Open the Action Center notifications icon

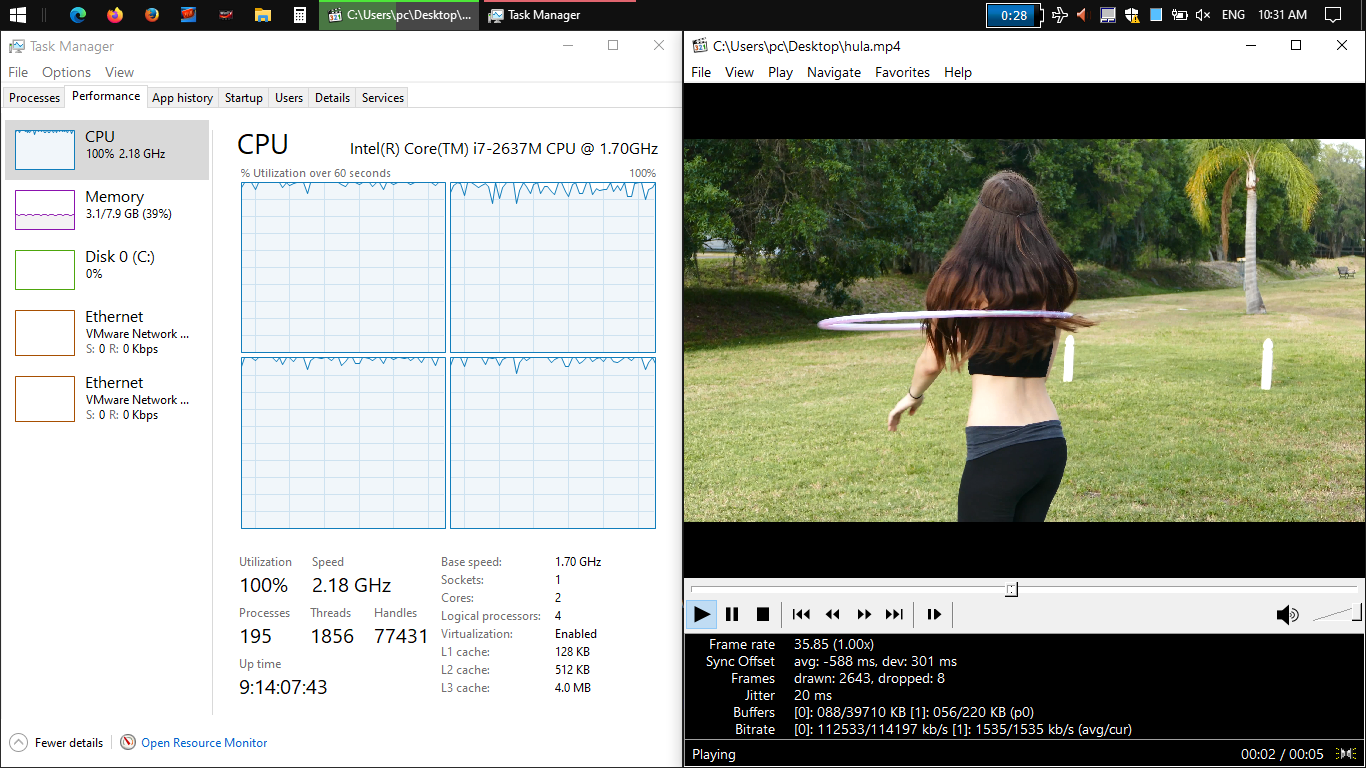pos(1333,15)
